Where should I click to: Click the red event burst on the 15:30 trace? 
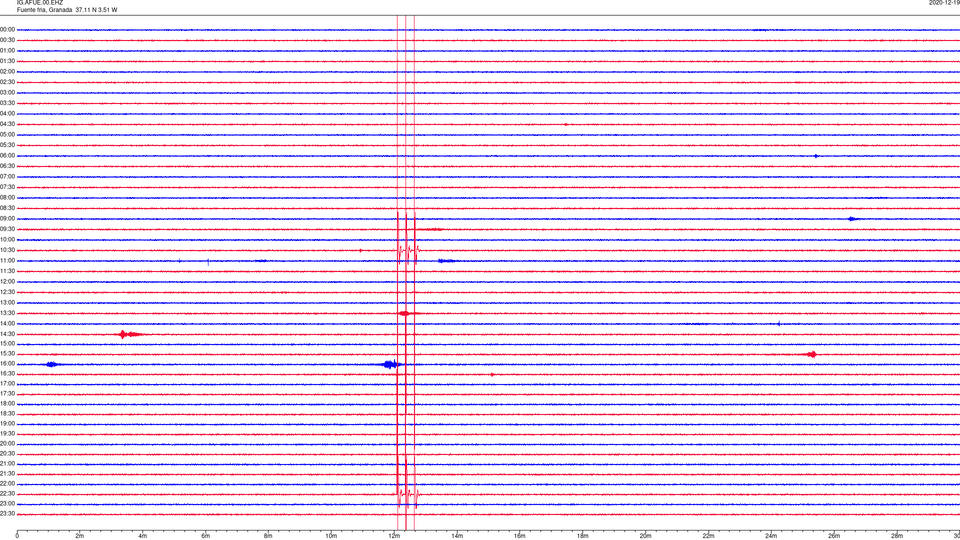click(x=811, y=354)
